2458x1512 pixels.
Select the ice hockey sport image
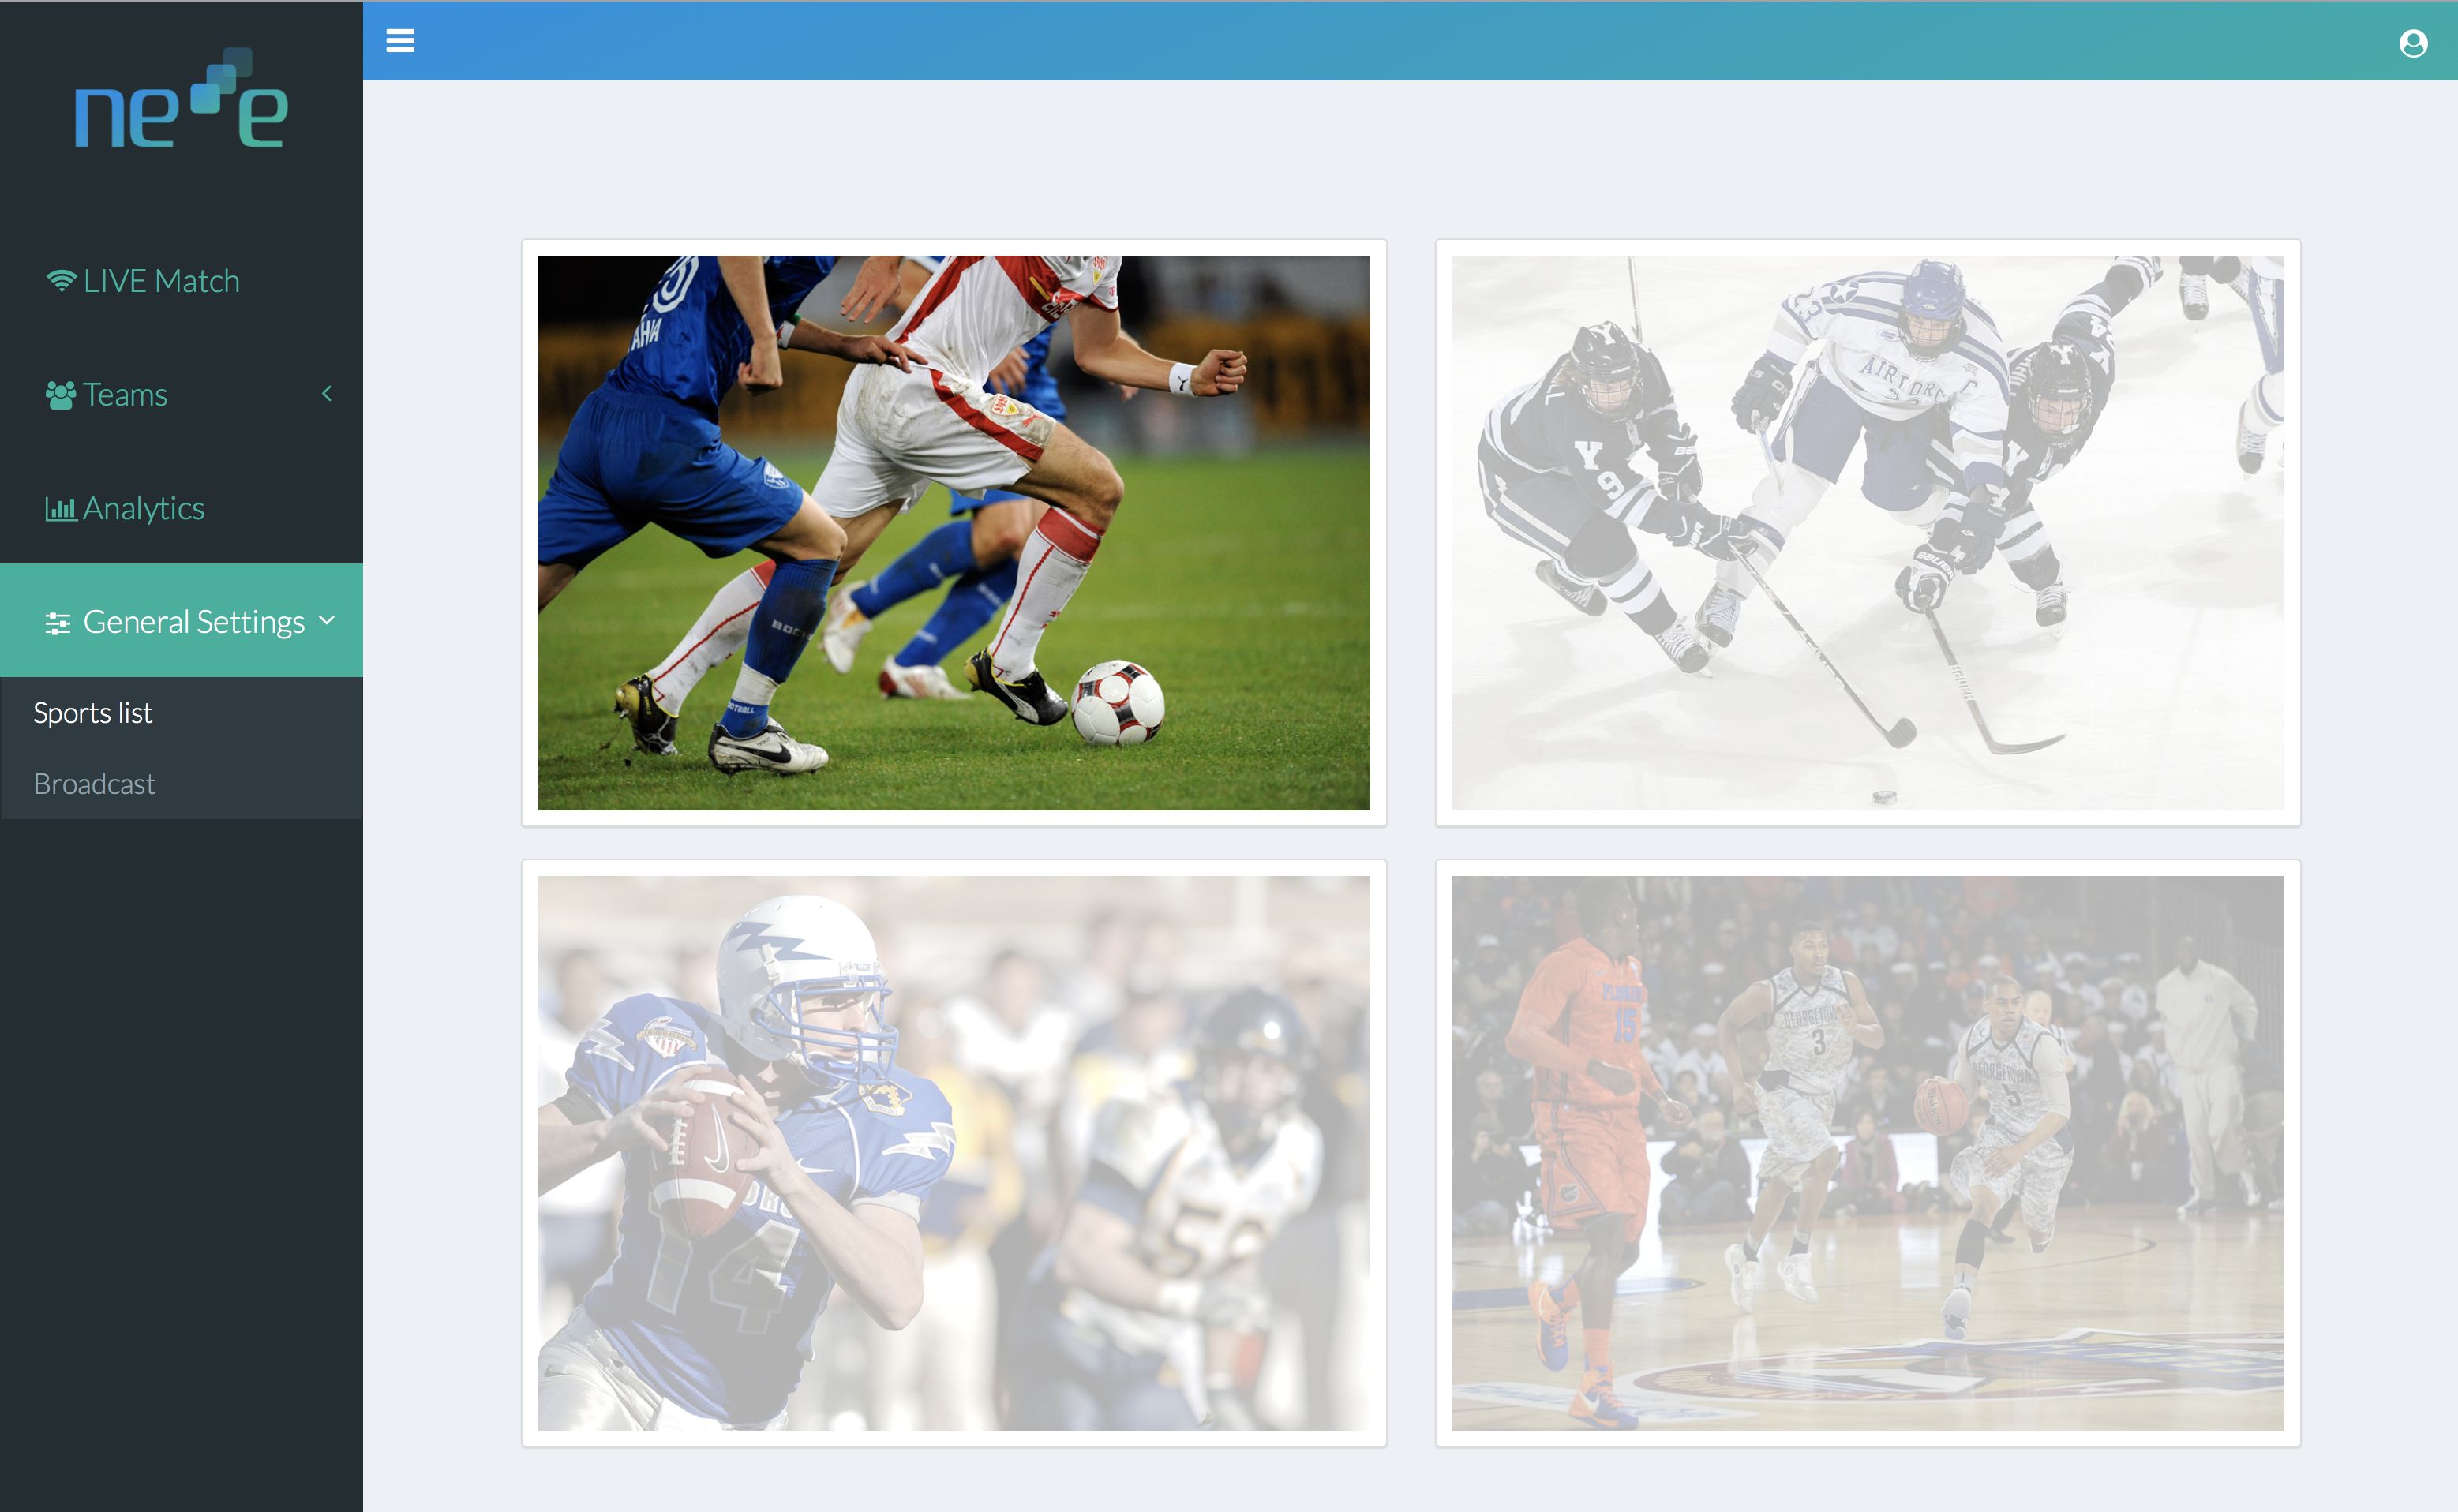tap(1867, 533)
